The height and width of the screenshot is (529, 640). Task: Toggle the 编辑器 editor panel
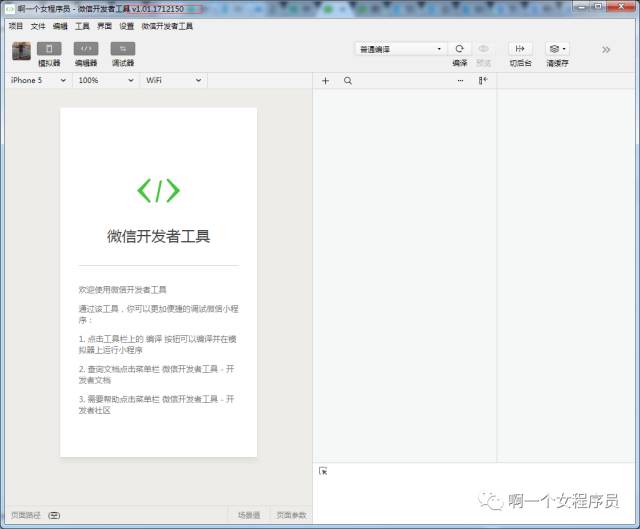(x=86, y=49)
